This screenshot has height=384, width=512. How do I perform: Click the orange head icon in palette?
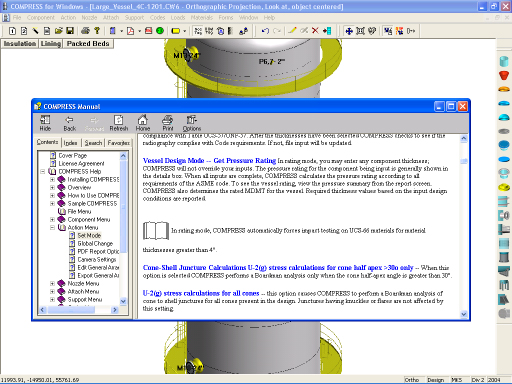pos(504,89)
